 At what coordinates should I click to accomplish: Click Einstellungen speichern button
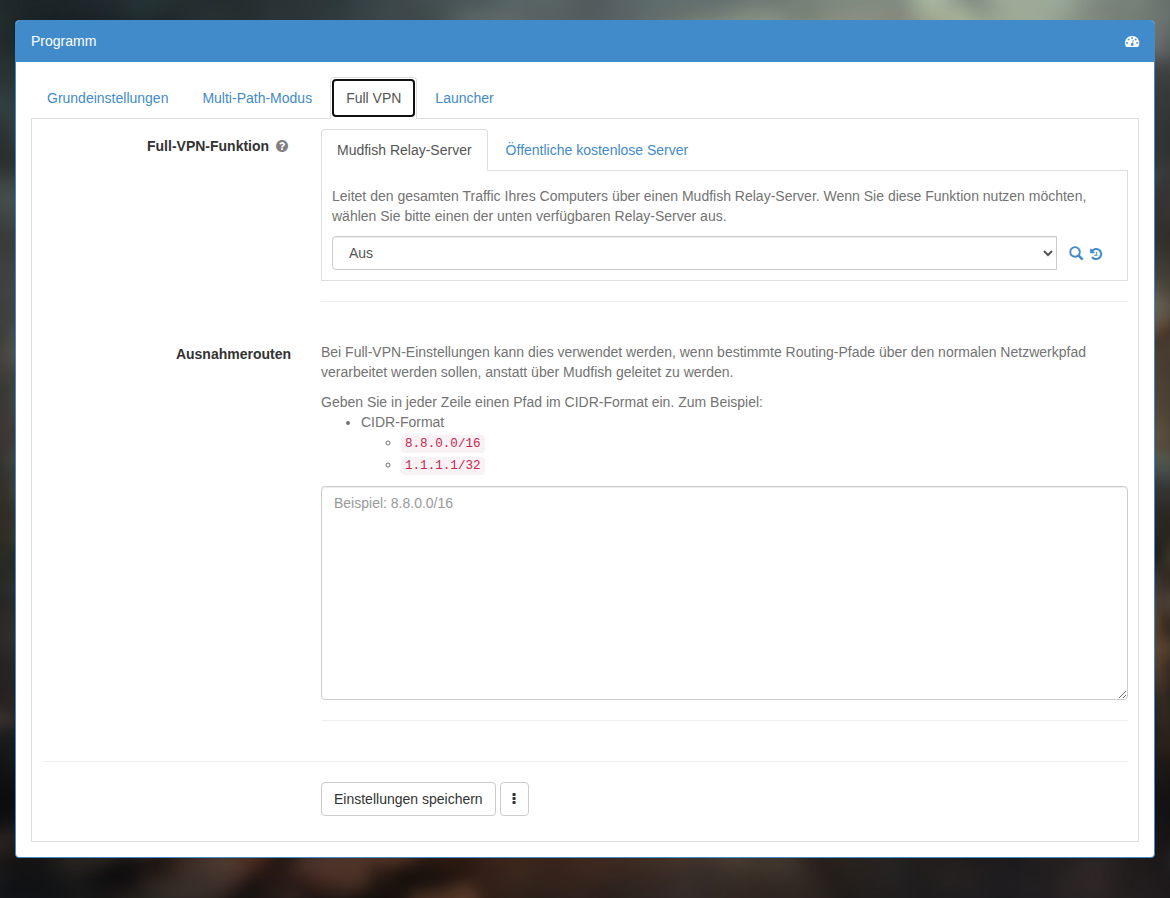click(408, 799)
